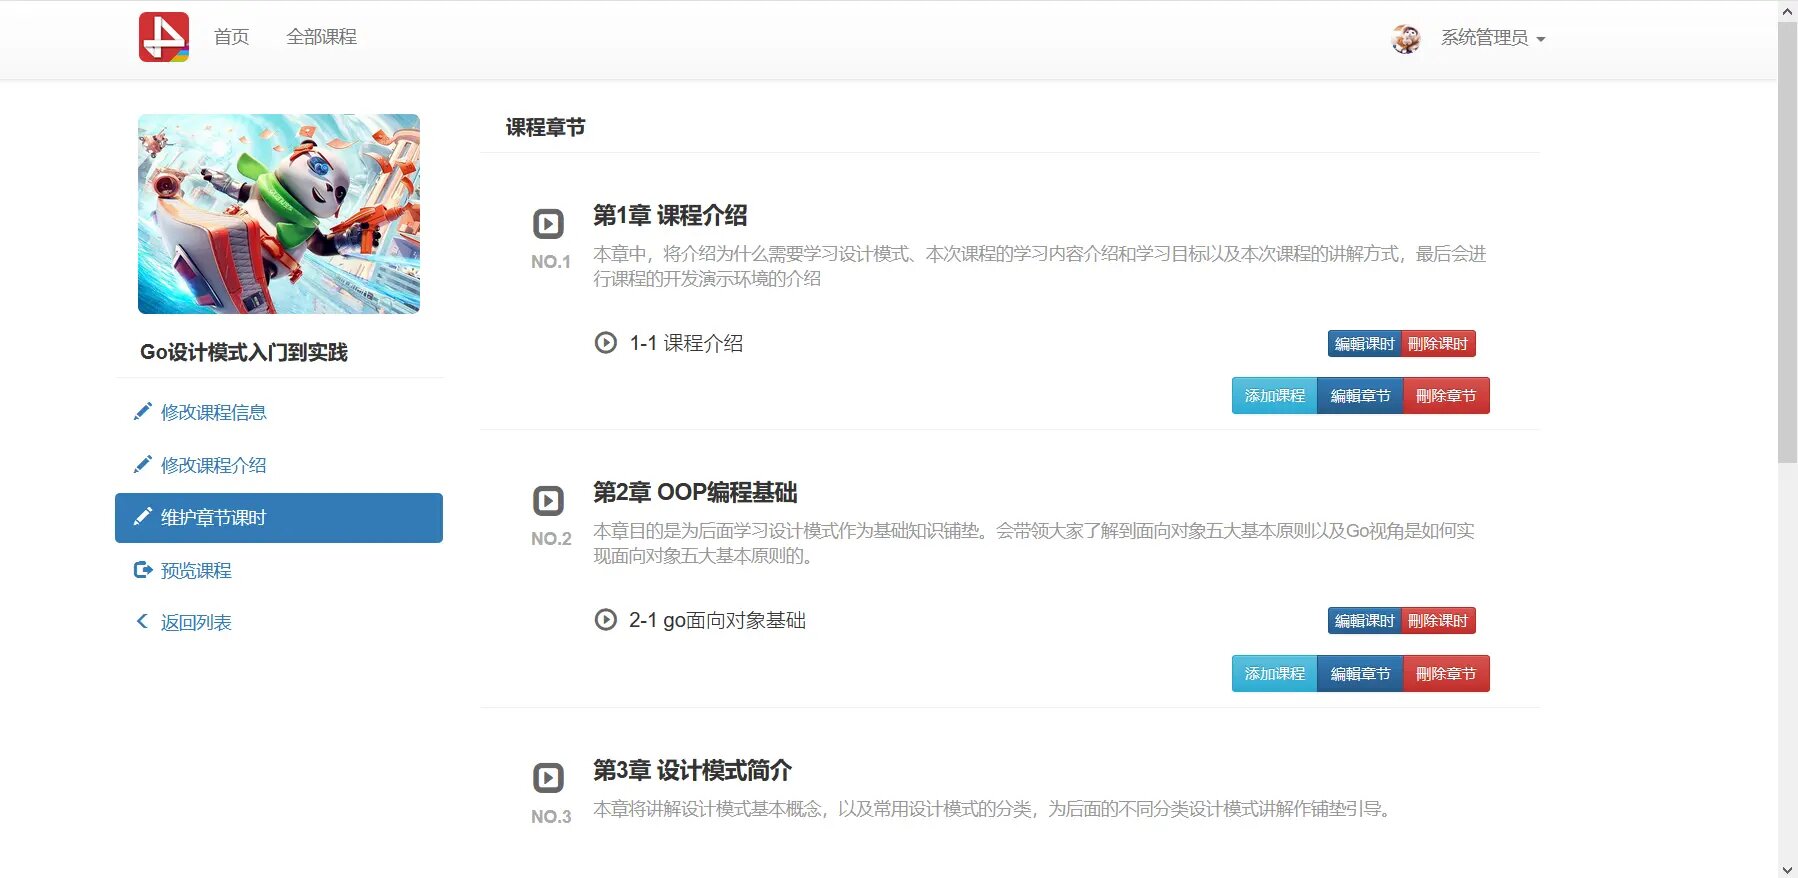Click the 课程章节 section heading

click(545, 127)
